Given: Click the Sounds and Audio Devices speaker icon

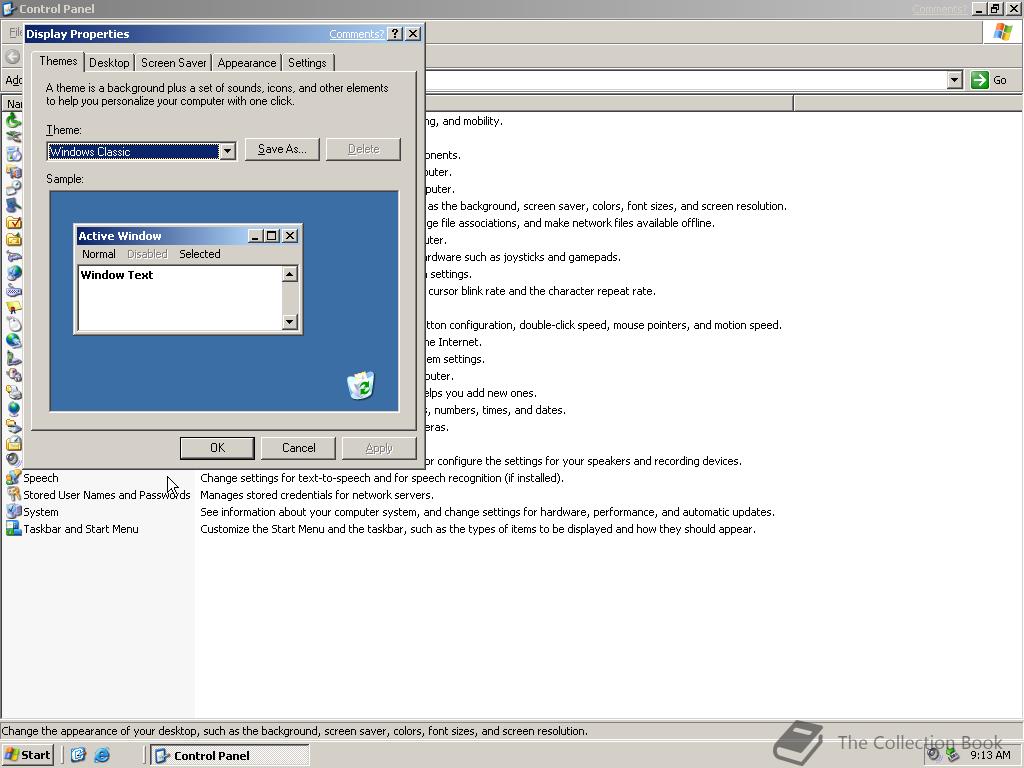Looking at the screenshot, I should (x=13, y=460).
